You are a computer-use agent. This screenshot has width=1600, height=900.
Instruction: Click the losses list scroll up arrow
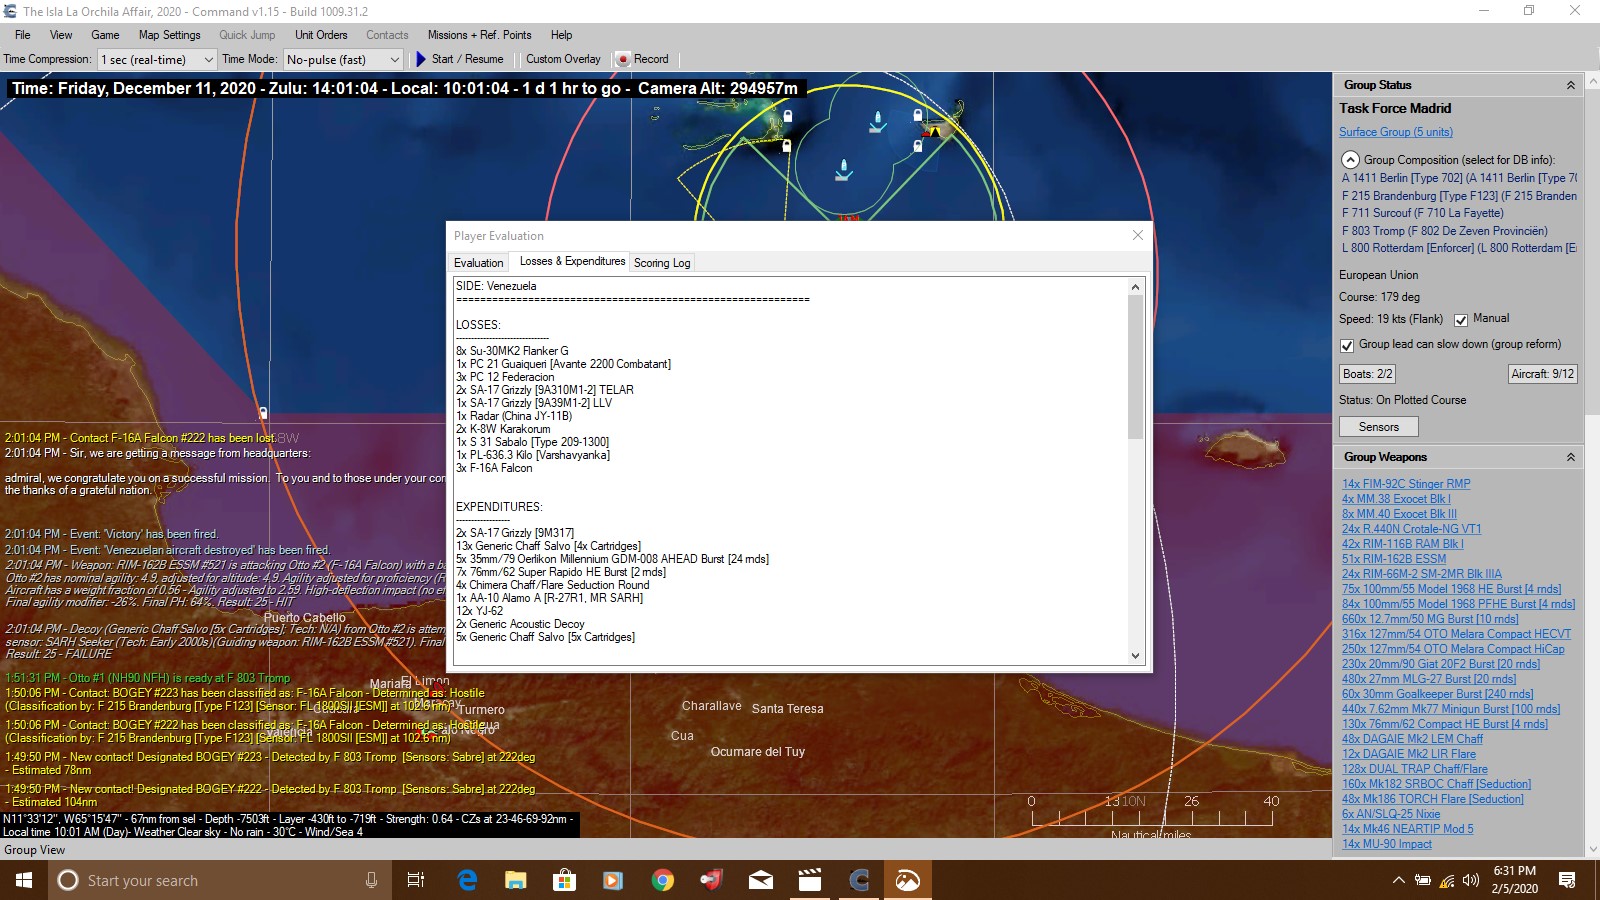(1135, 287)
